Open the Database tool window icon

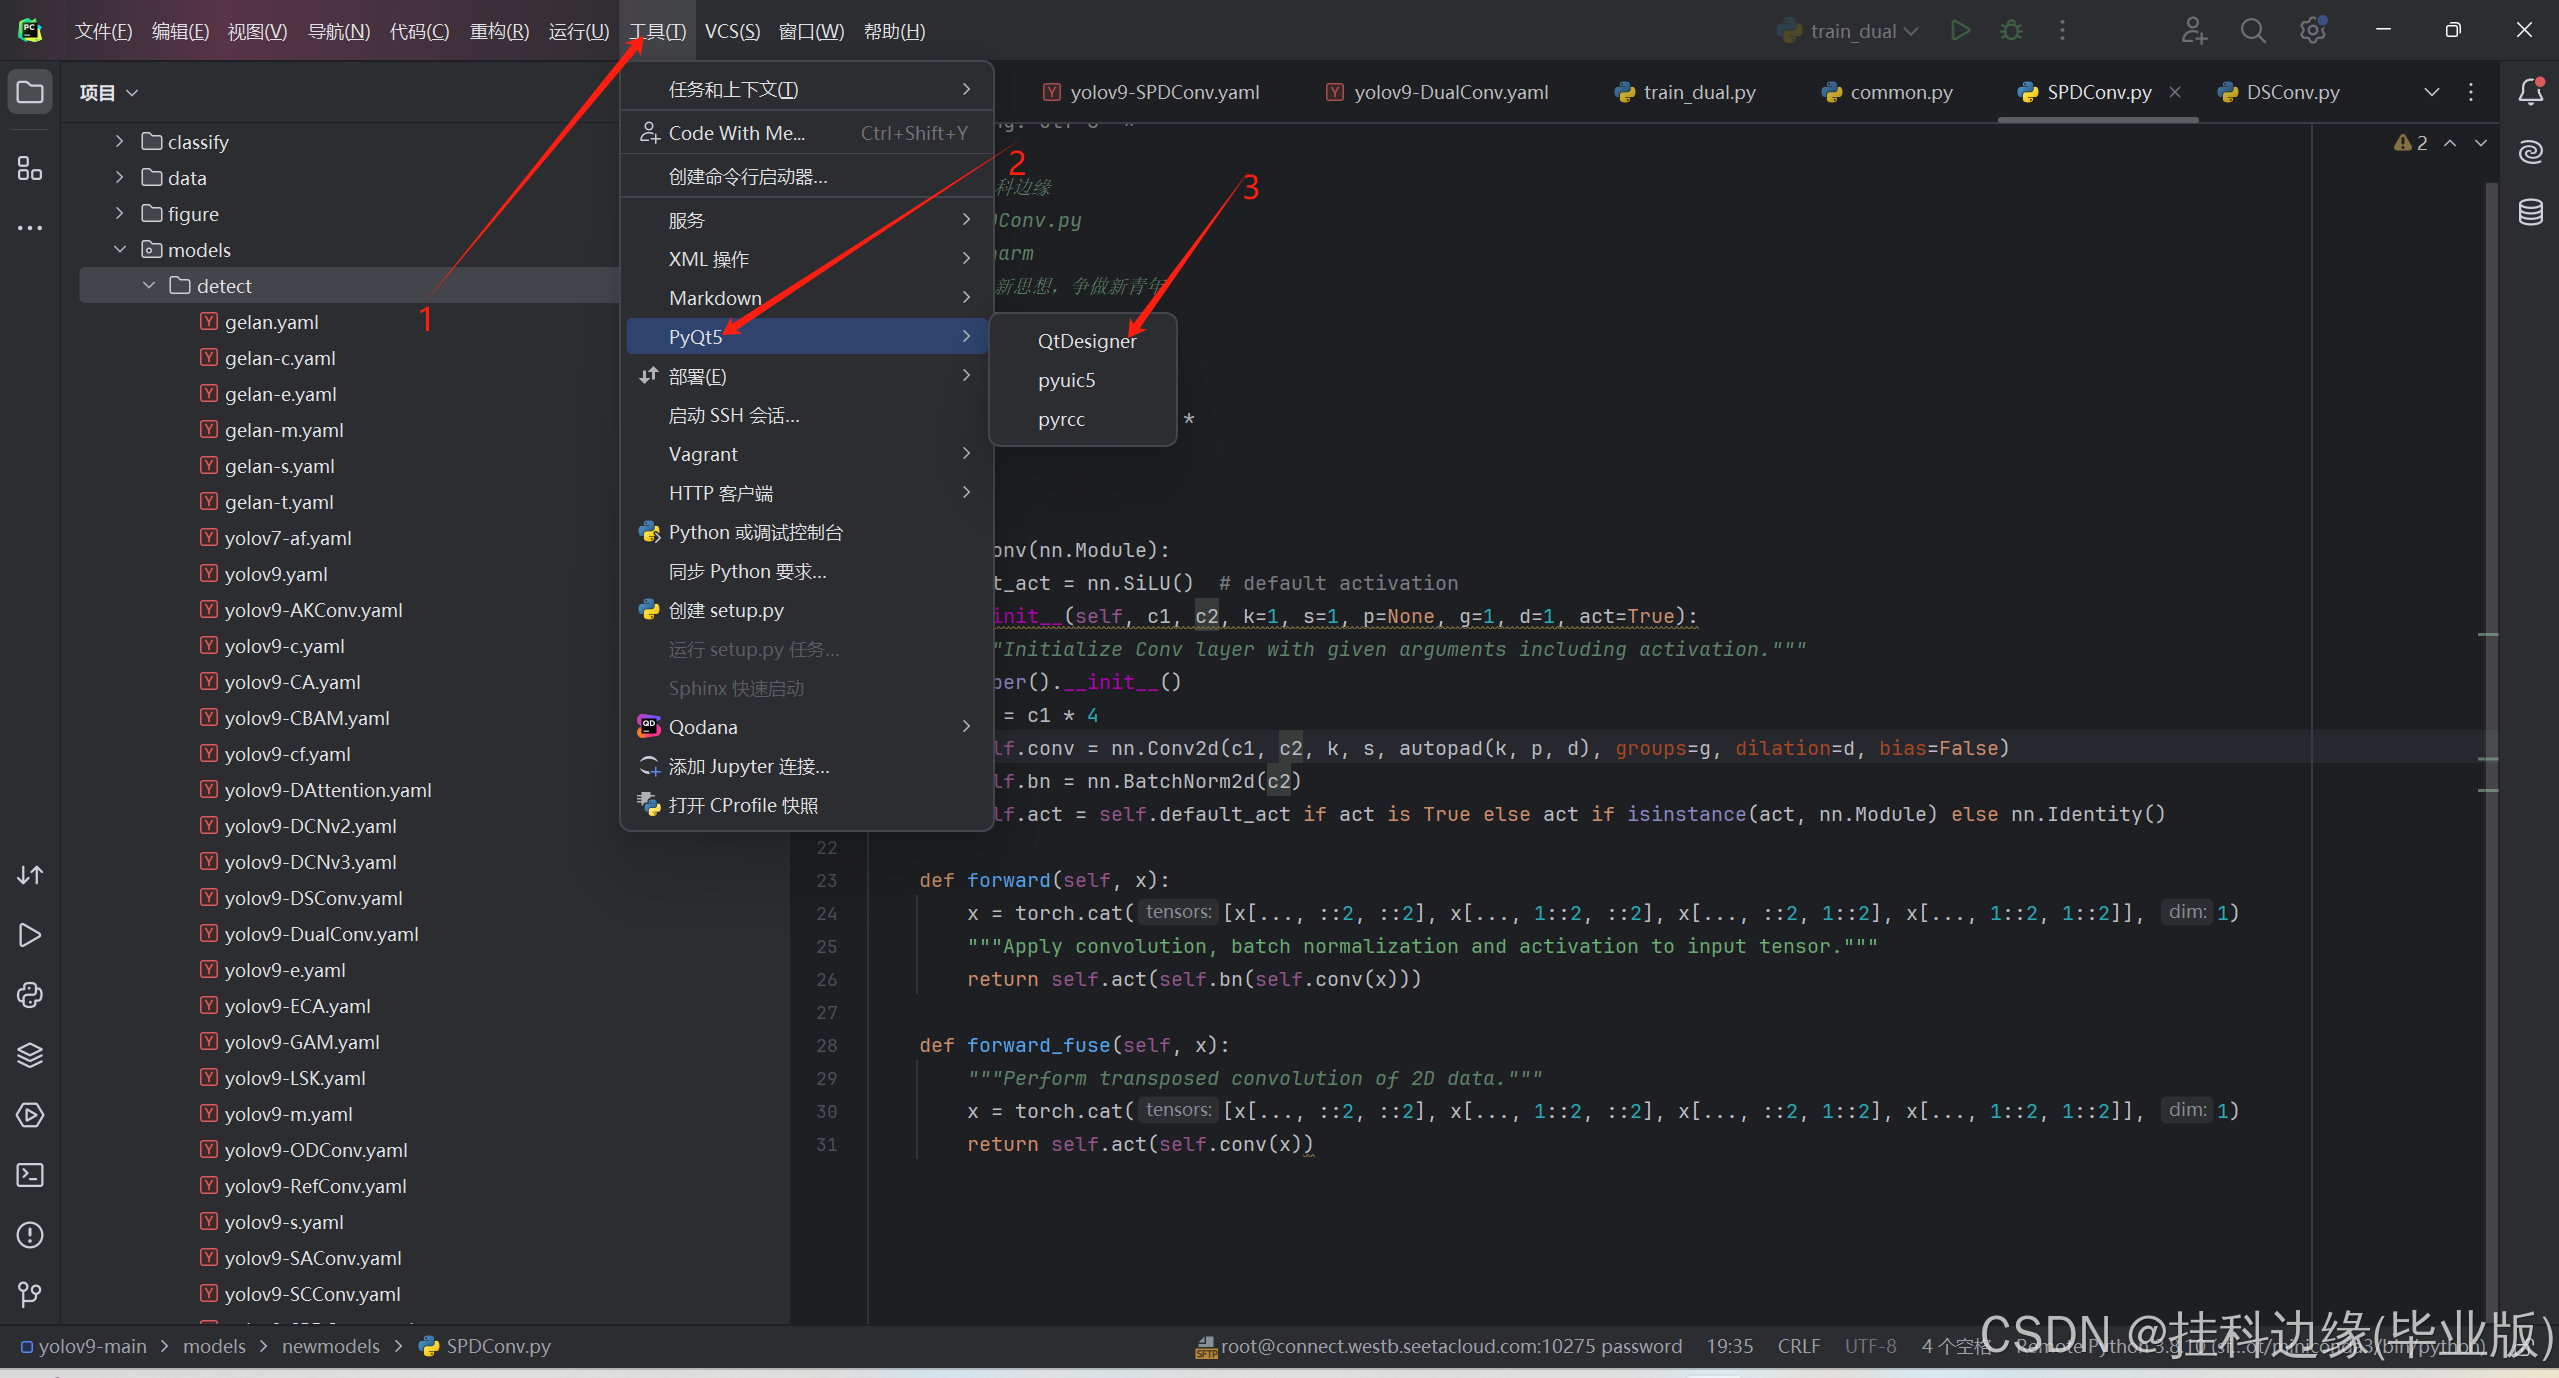2530,212
